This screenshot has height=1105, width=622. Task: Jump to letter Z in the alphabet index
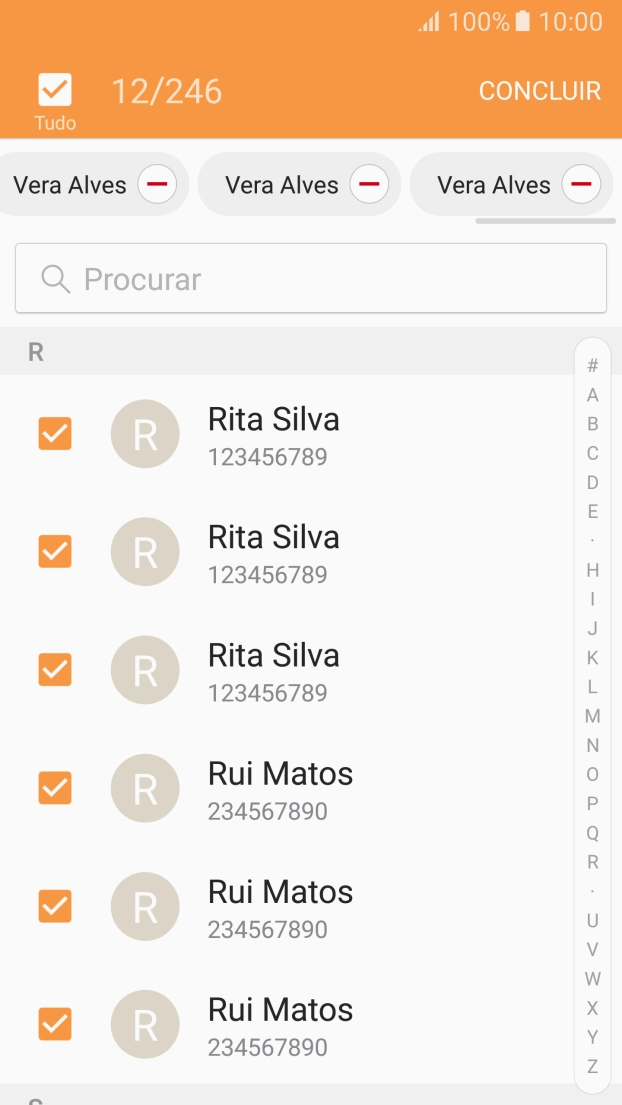[x=592, y=1067]
